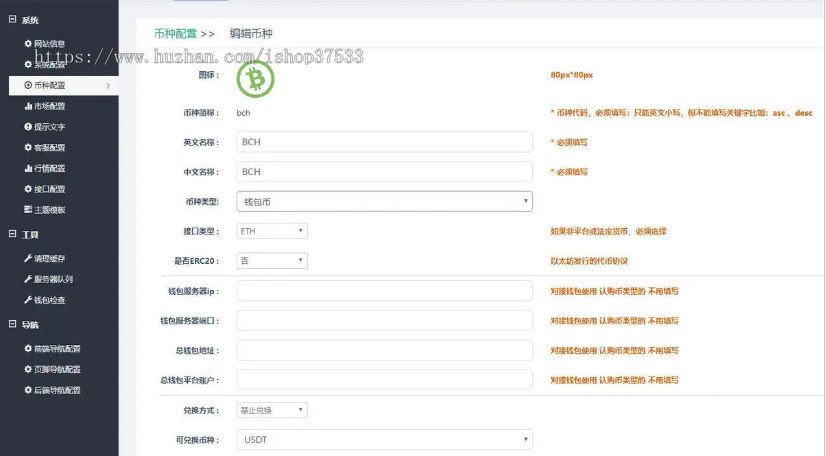Viewport: 826px width, 456px height.
Task: Open the 可兑换币种 dropdown showing USDT
Action: coord(385,440)
